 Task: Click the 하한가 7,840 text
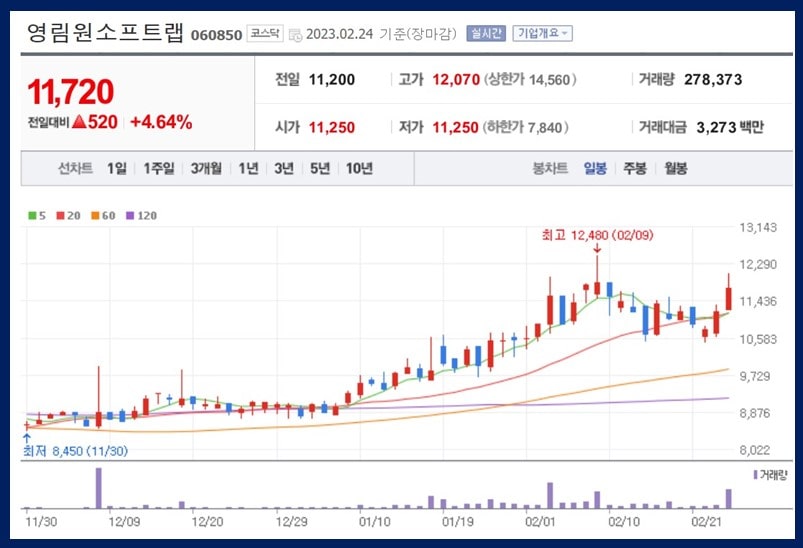[x=525, y=127]
